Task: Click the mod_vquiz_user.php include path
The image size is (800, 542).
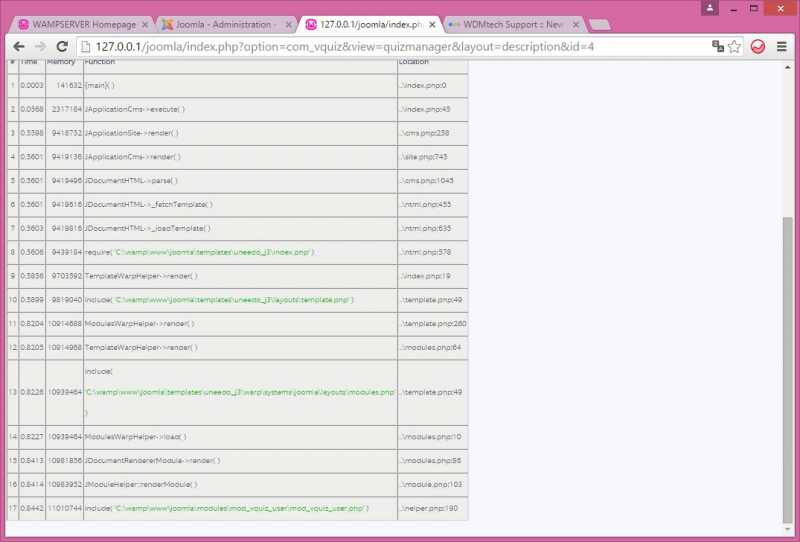Action: point(241,509)
